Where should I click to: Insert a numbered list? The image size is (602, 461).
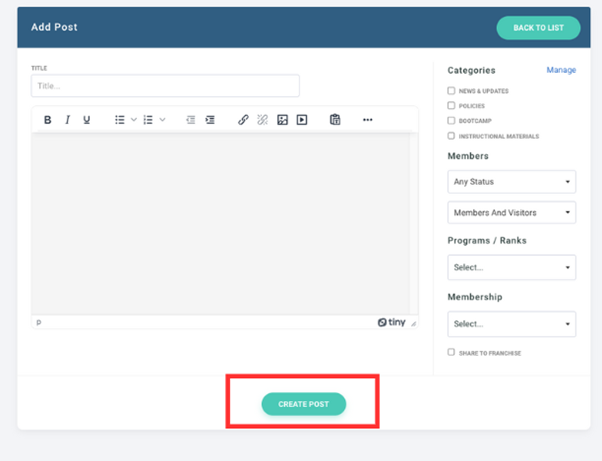pyautogui.click(x=148, y=120)
